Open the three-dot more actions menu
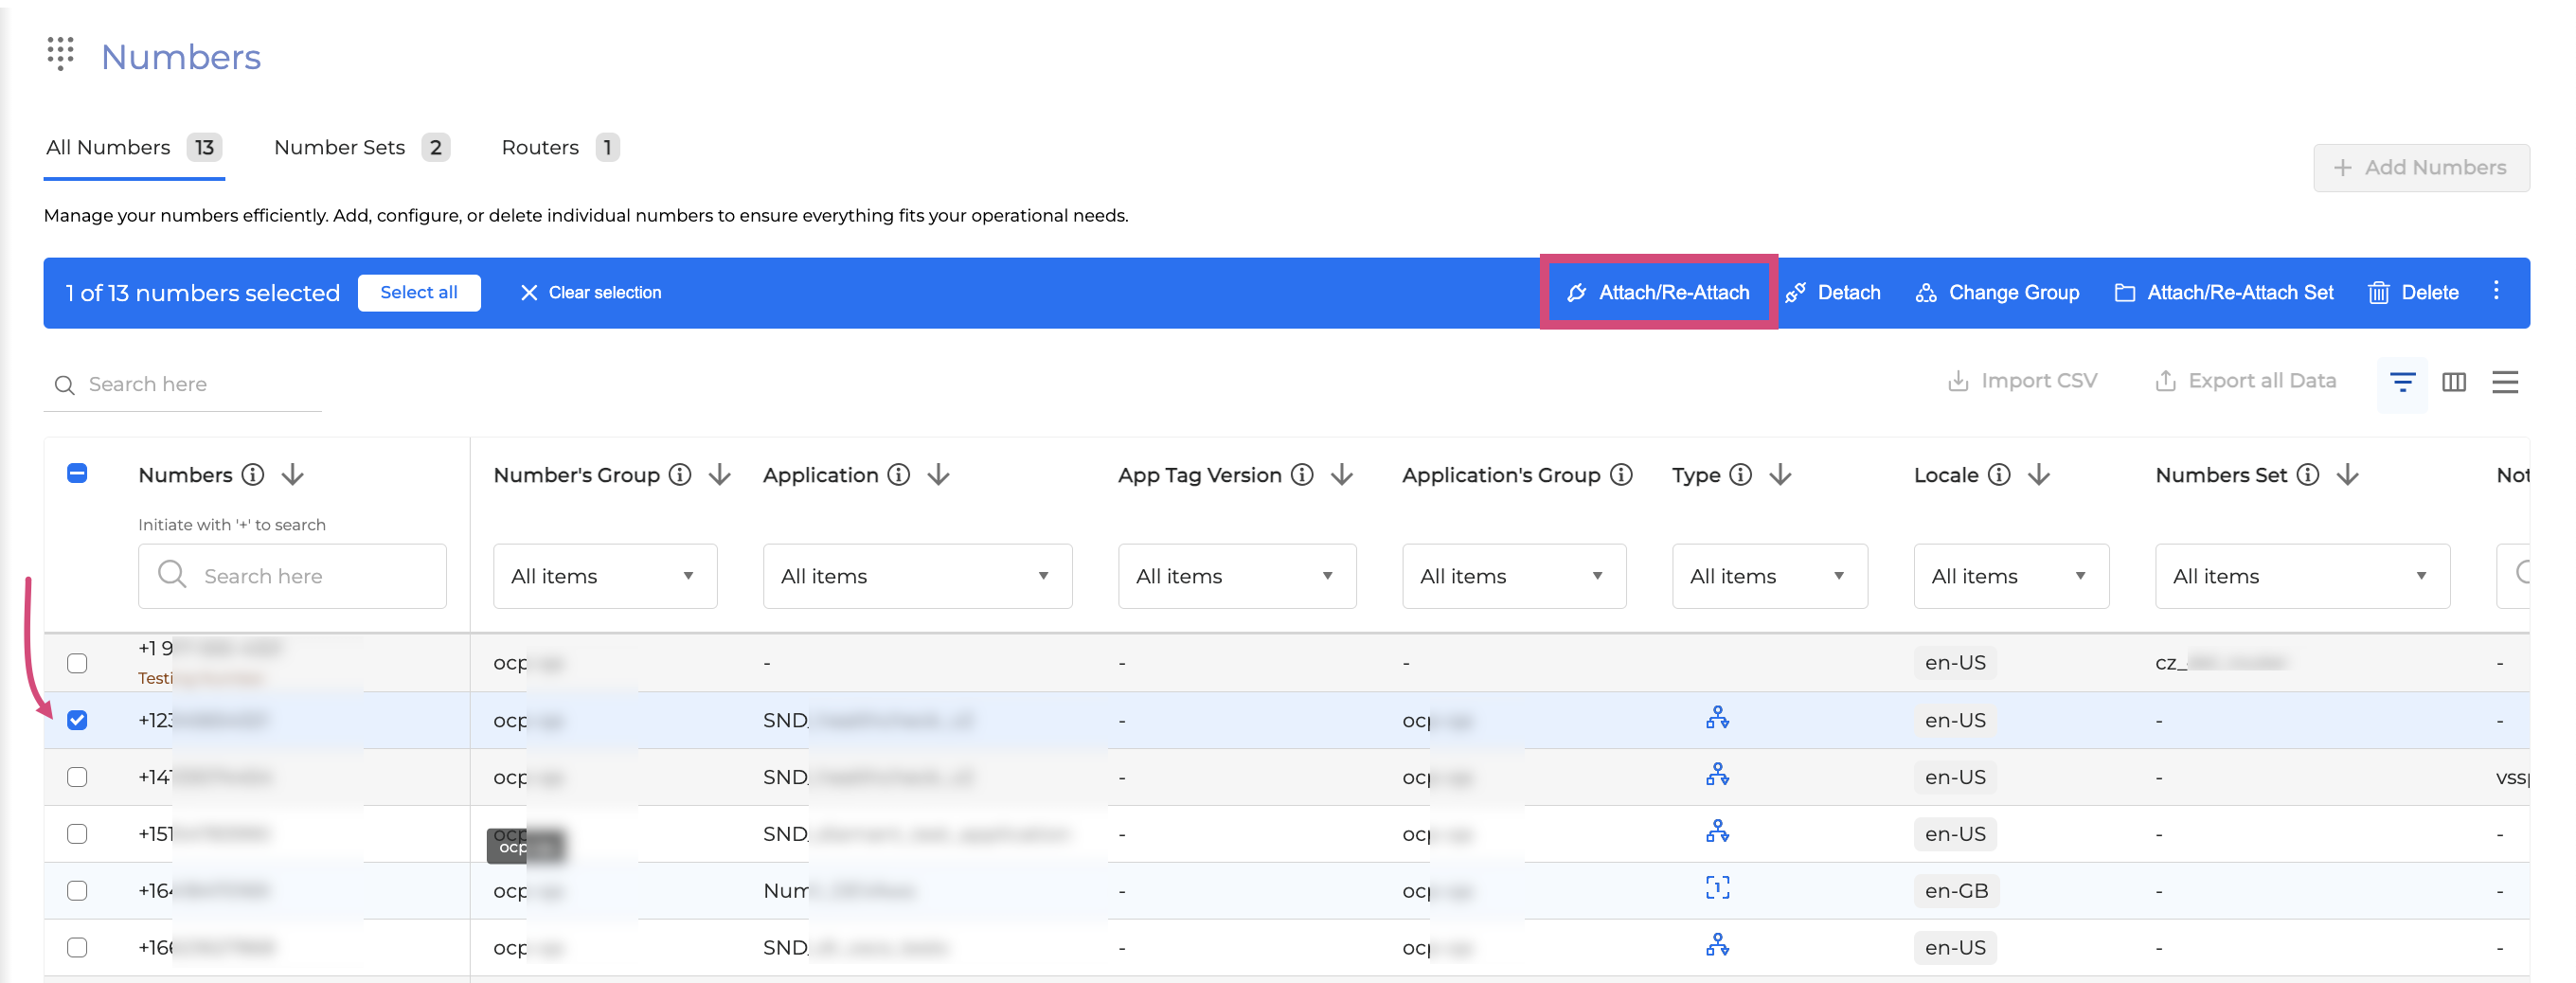This screenshot has height=983, width=2576. pyautogui.click(x=2496, y=291)
